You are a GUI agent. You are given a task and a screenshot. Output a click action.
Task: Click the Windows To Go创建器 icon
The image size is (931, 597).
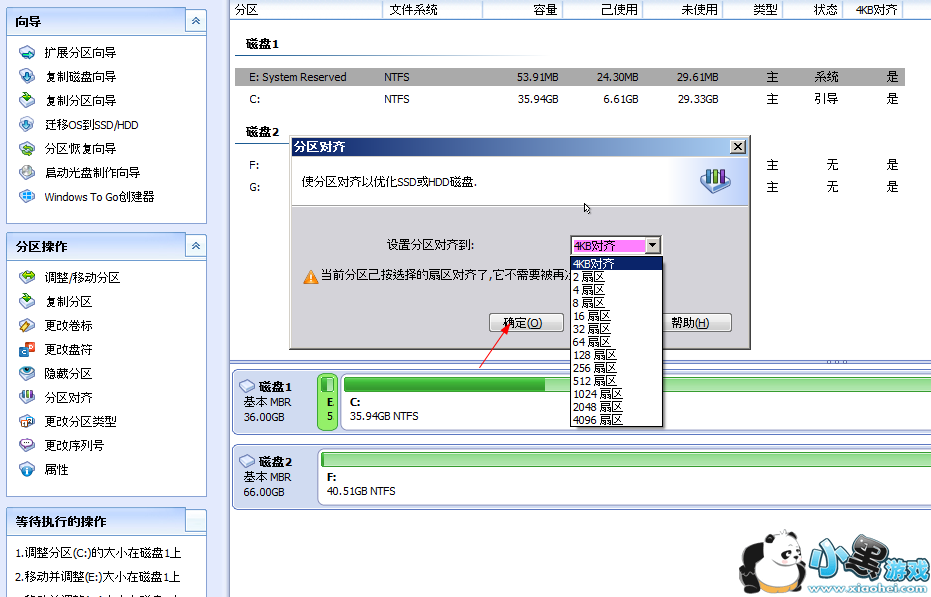[27, 196]
